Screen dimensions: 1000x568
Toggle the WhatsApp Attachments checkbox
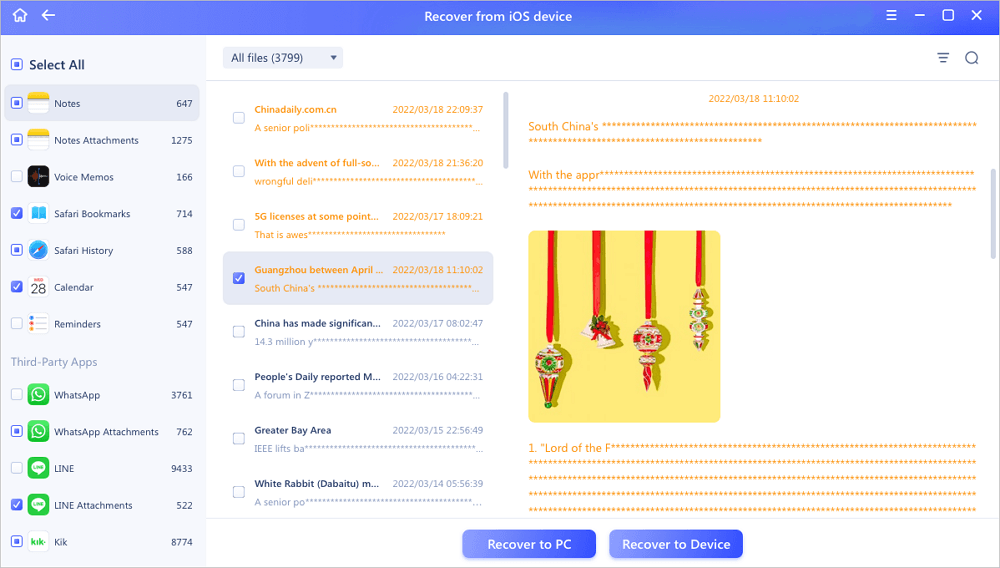[x=17, y=432]
